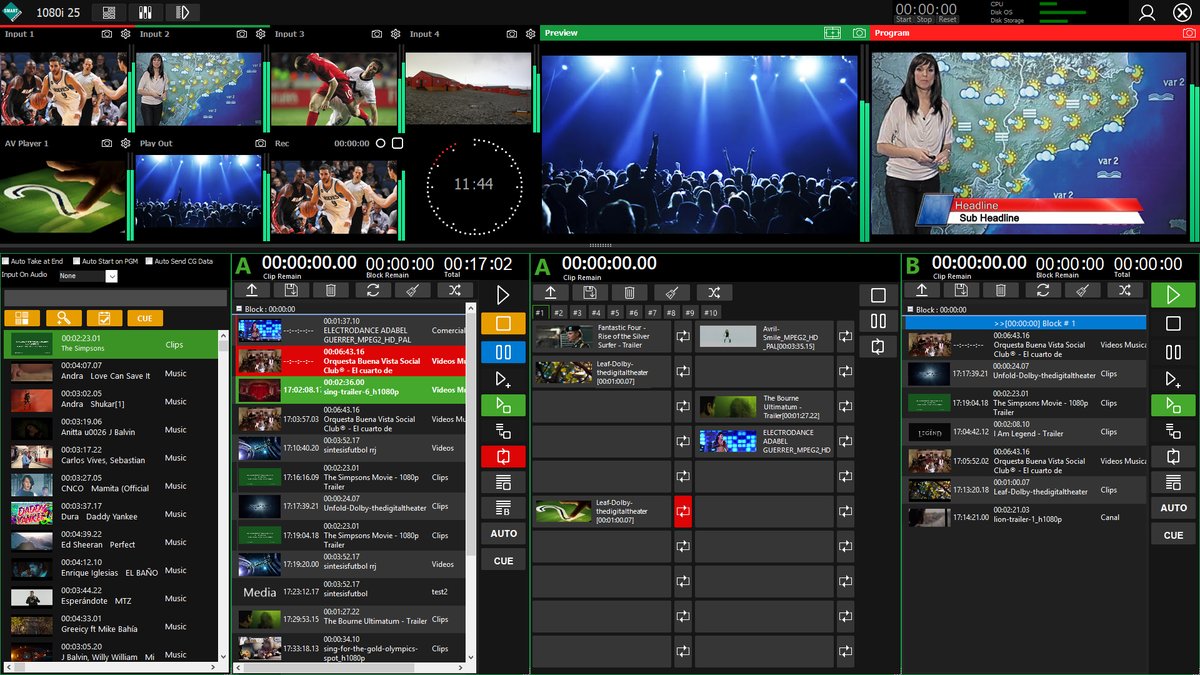Take snapshot of Input 4

tap(512, 34)
